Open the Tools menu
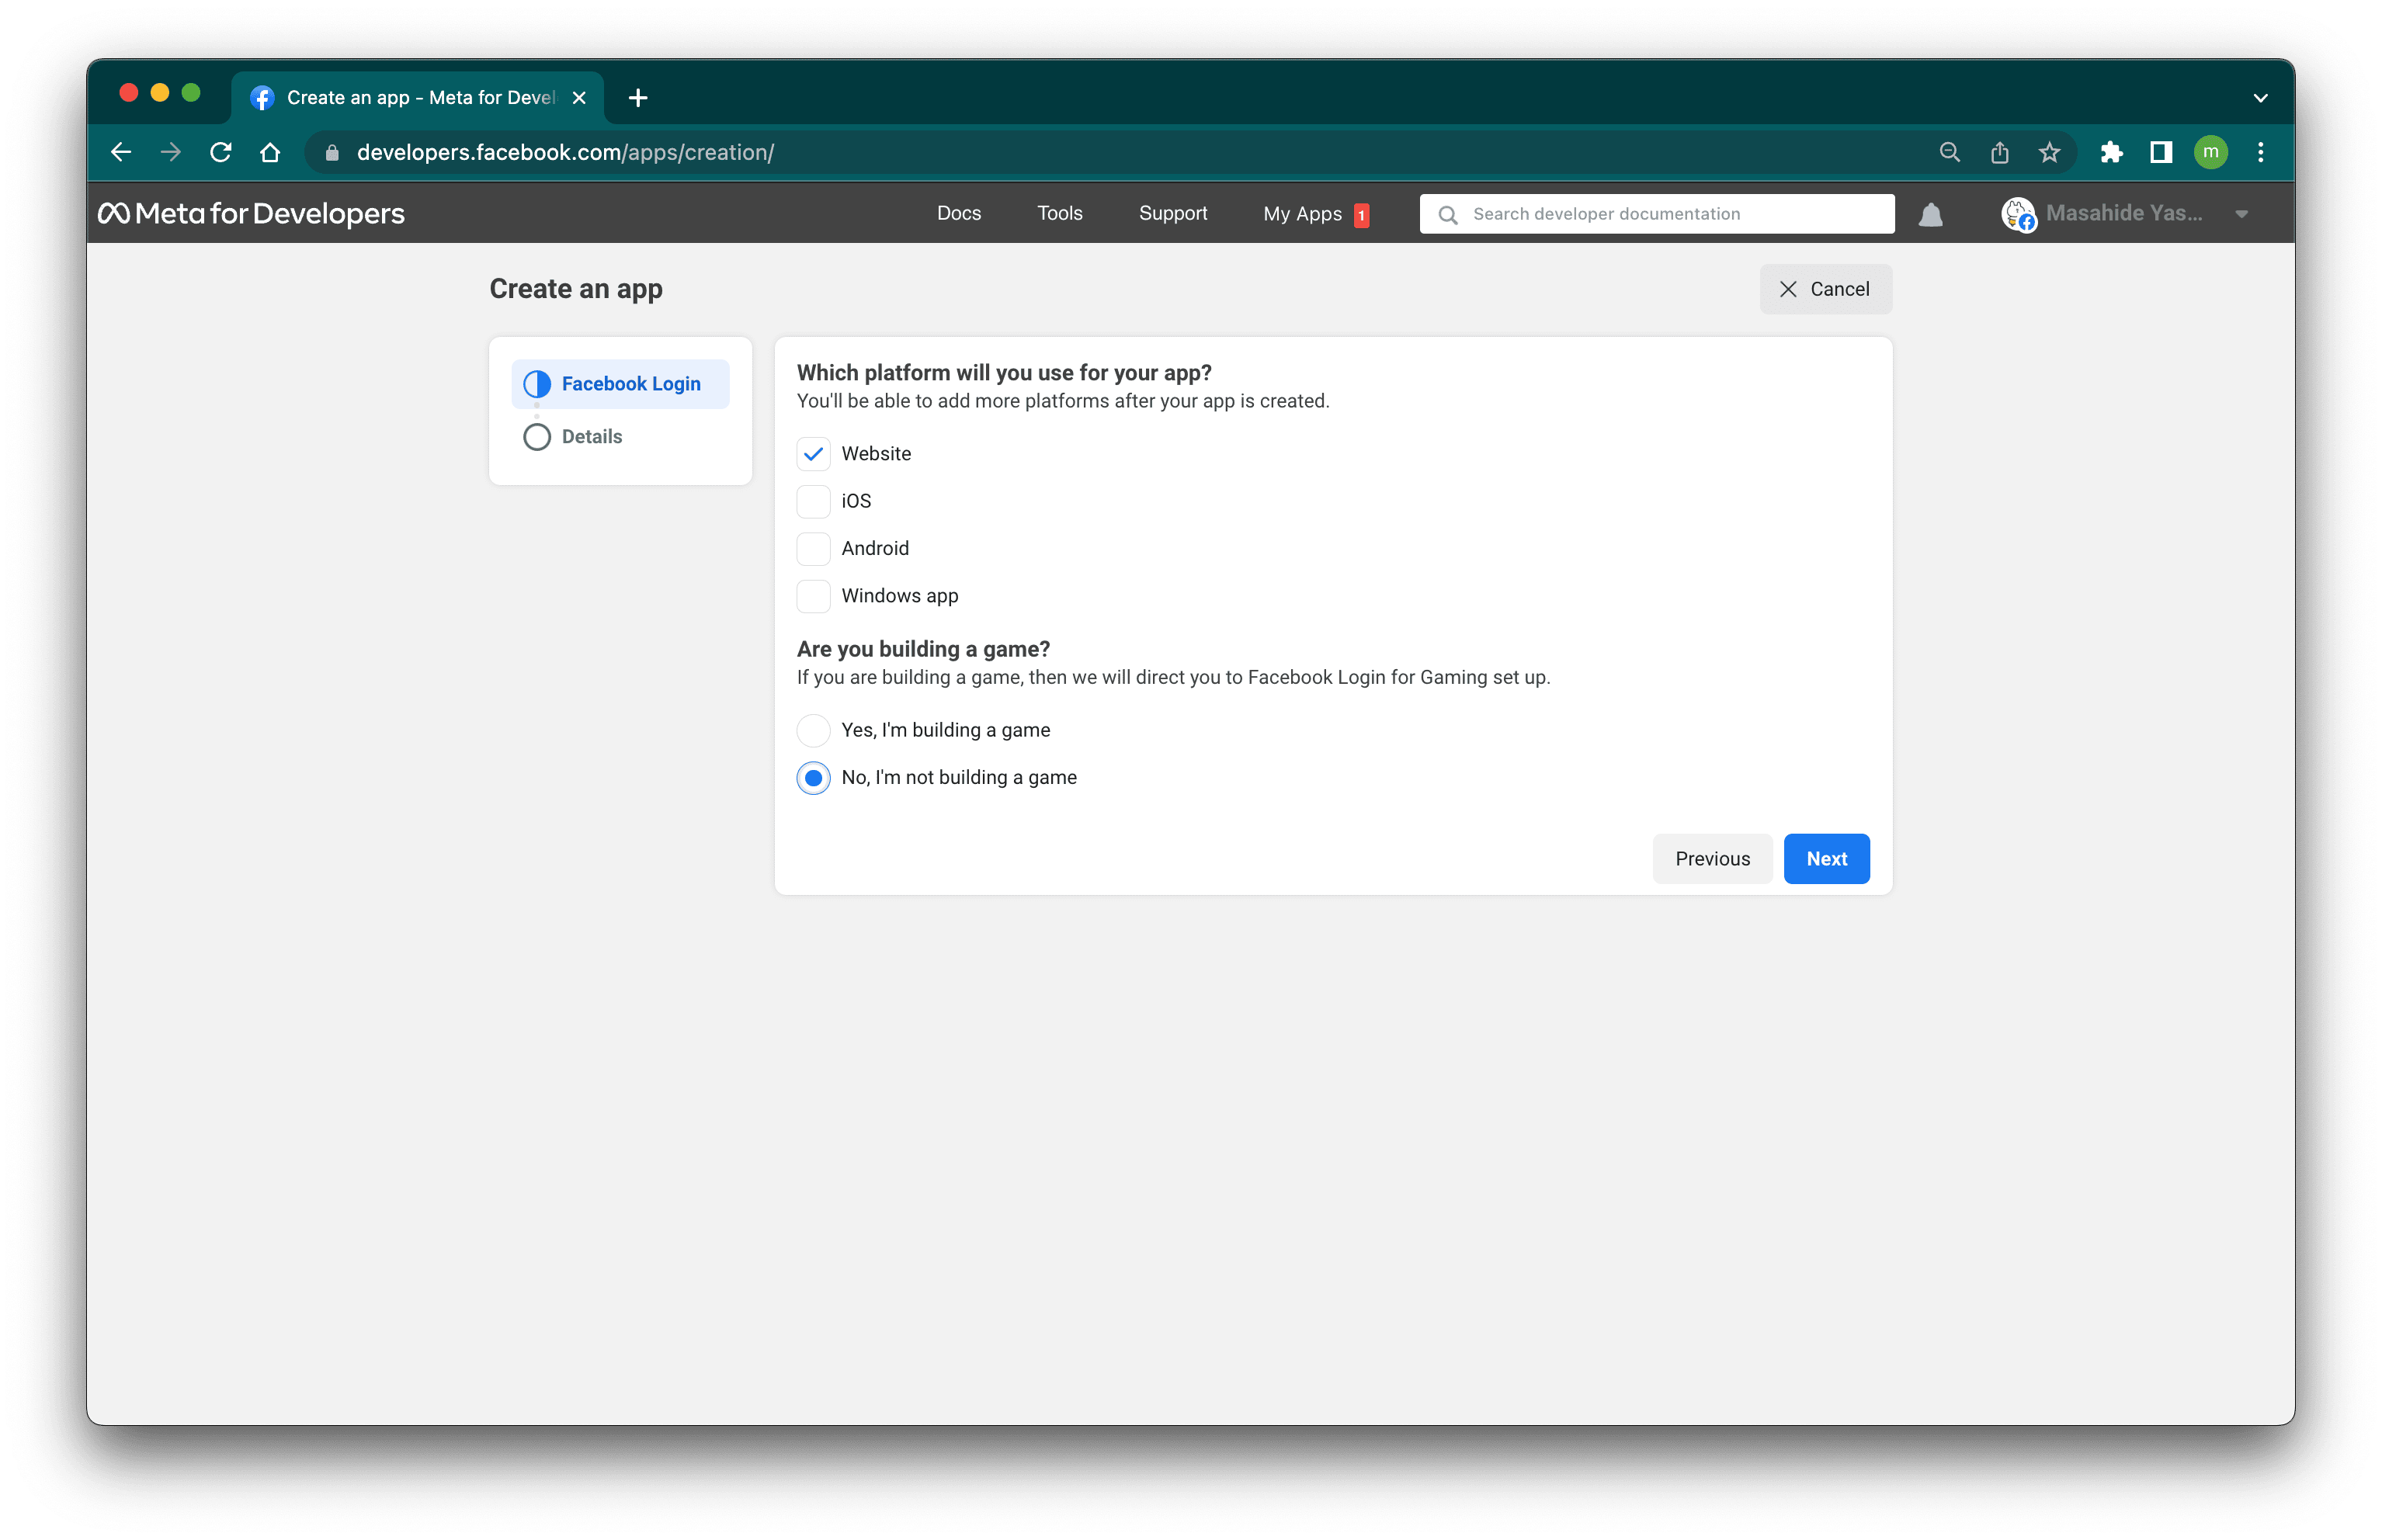 [1059, 213]
